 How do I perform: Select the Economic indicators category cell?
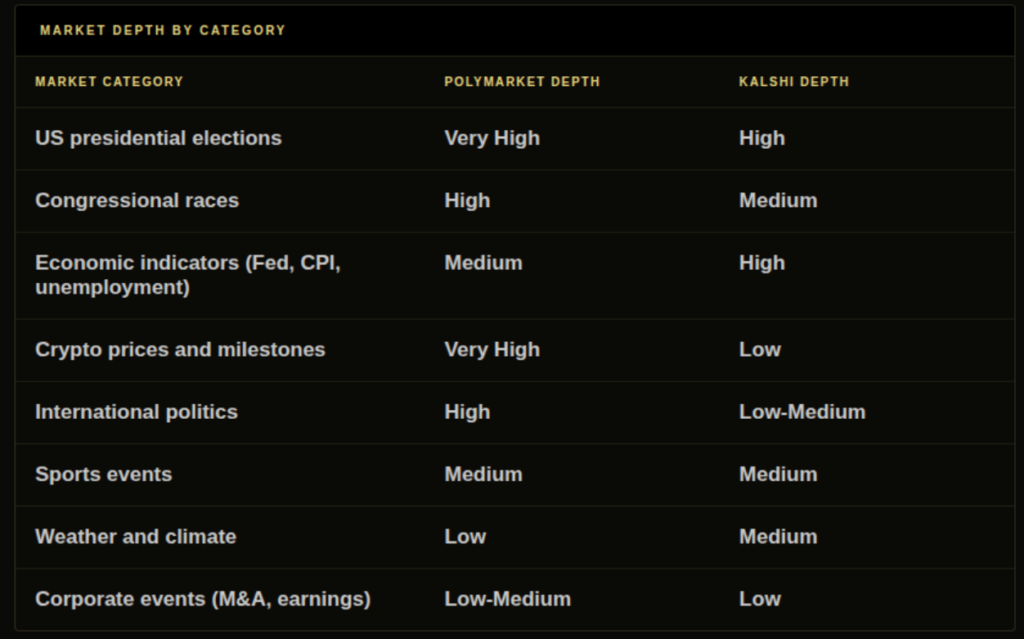tap(188, 275)
